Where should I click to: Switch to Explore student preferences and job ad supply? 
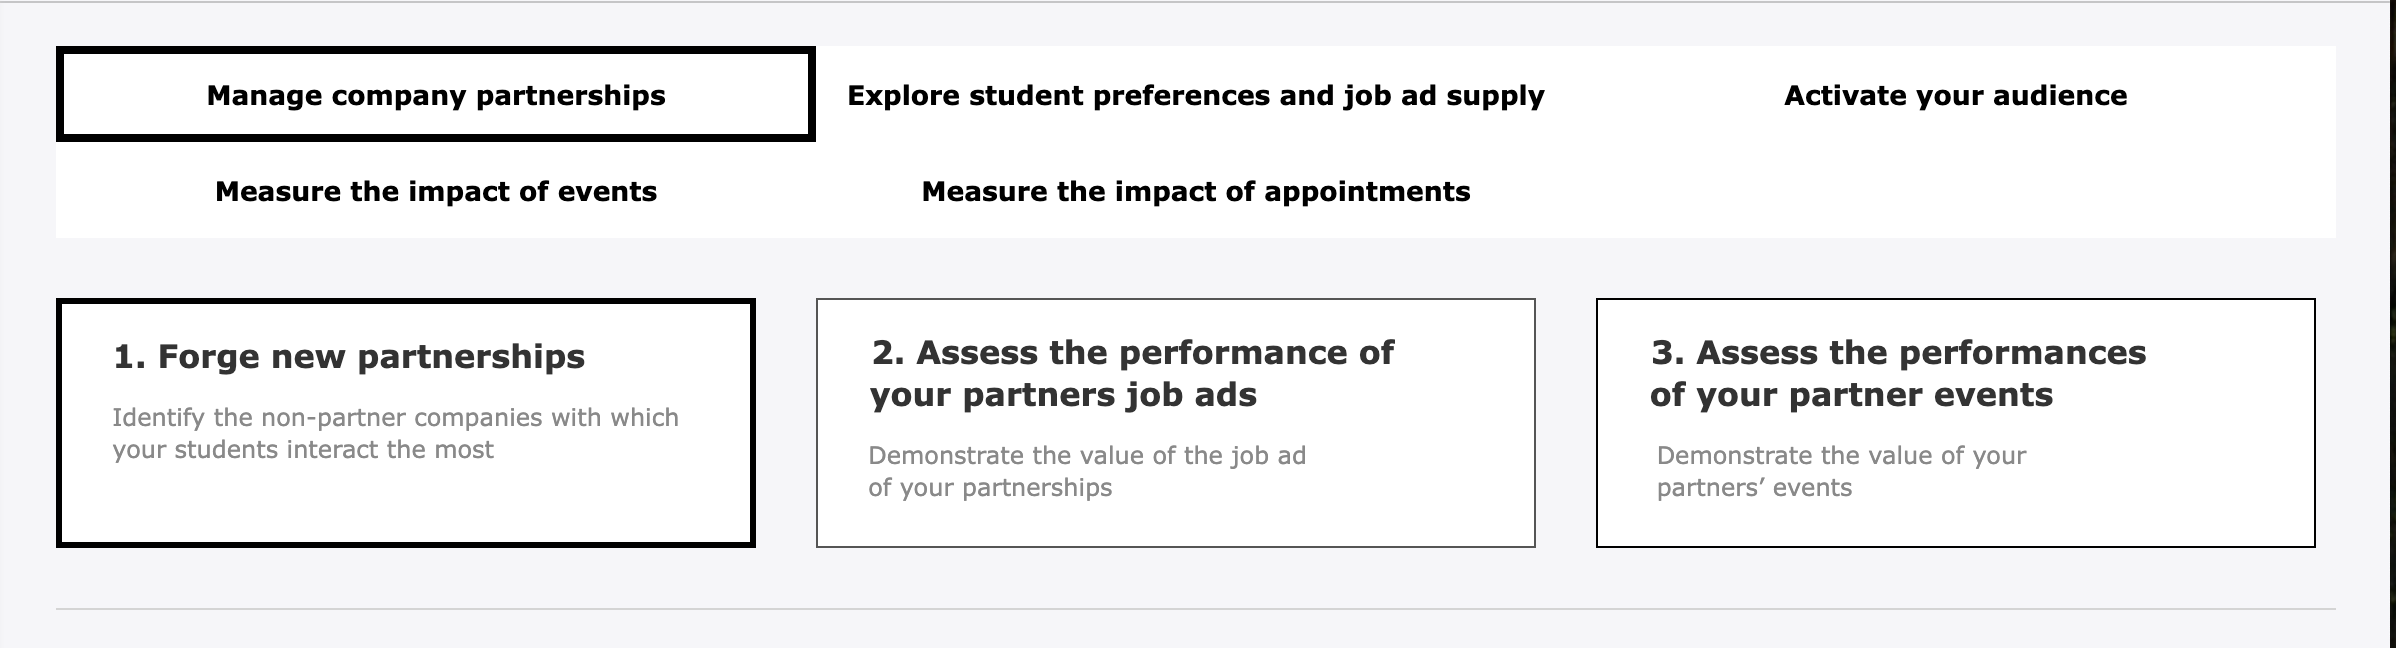[x=1195, y=95]
